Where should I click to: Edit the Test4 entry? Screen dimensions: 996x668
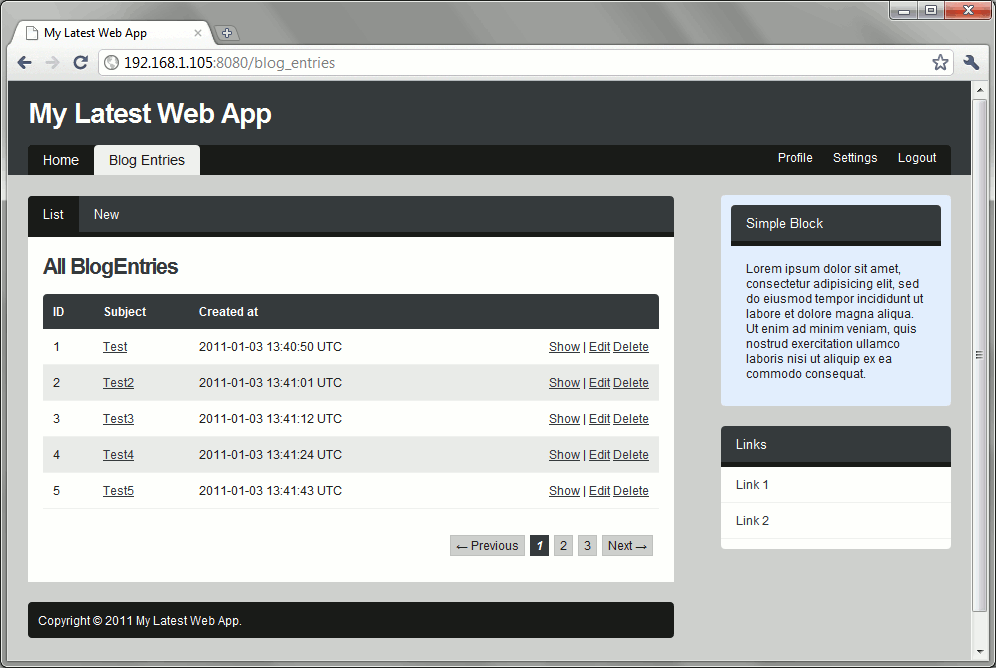click(599, 455)
